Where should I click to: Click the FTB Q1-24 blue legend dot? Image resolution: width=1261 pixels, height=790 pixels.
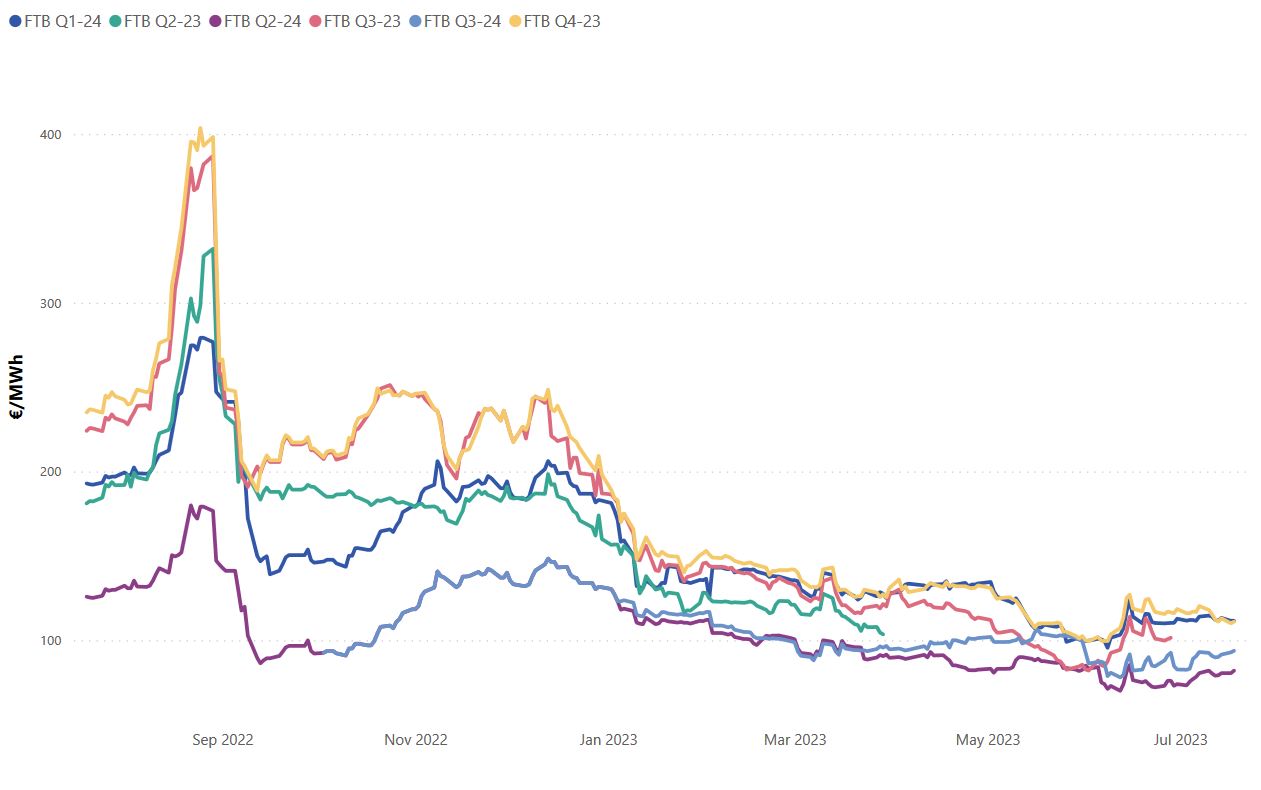[14, 21]
